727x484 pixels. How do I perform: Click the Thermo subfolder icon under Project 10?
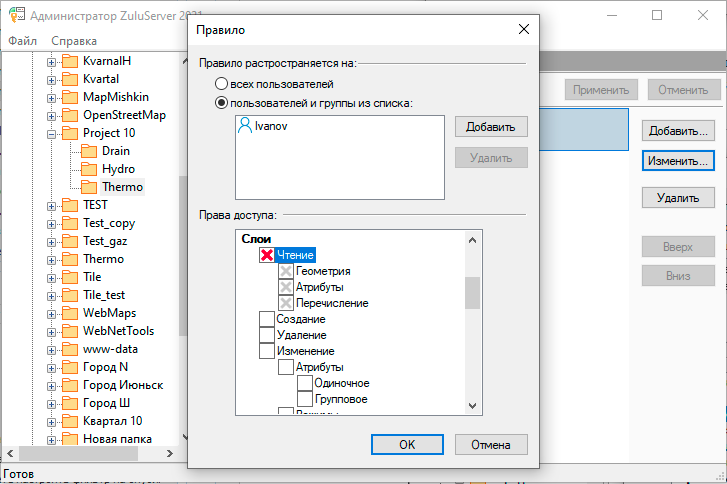coord(88,187)
